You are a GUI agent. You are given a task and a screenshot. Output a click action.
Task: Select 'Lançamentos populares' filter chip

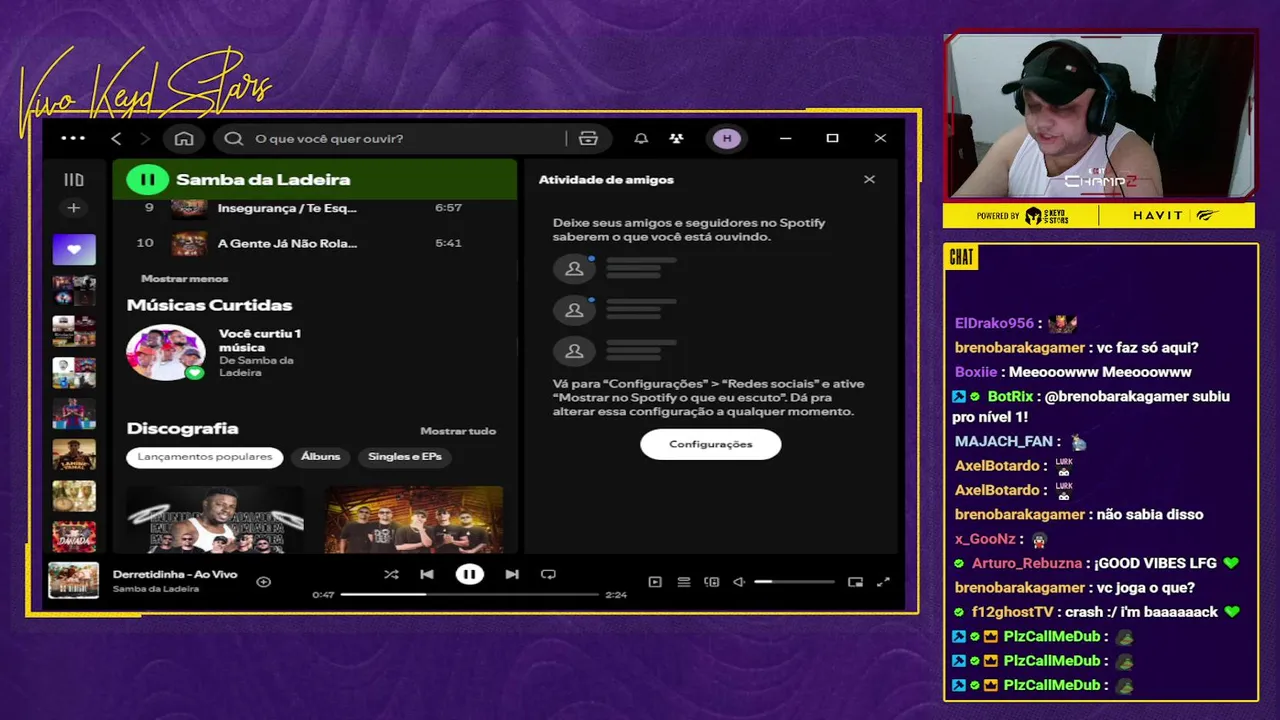[x=205, y=457]
